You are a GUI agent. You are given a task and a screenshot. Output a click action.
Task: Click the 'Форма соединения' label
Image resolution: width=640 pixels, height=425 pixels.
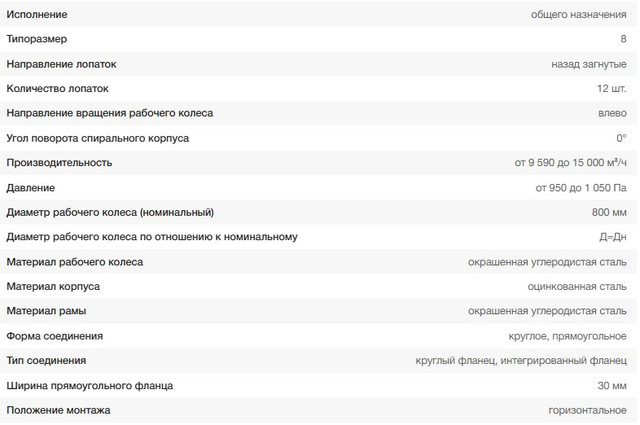point(54,336)
